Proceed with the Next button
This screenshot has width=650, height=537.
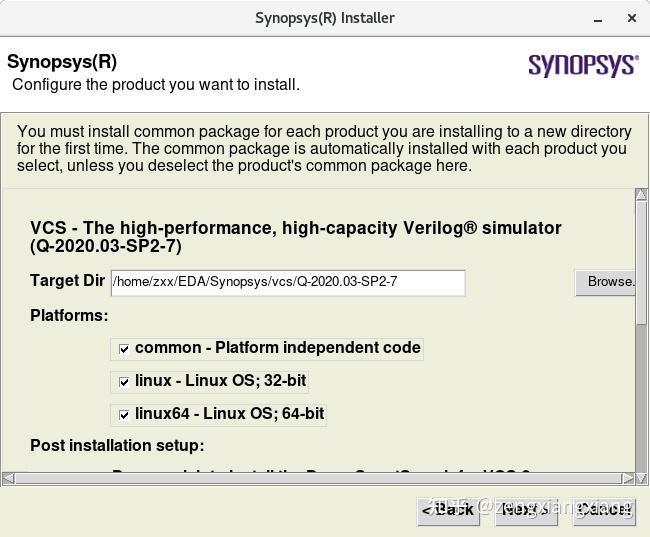click(x=524, y=510)
